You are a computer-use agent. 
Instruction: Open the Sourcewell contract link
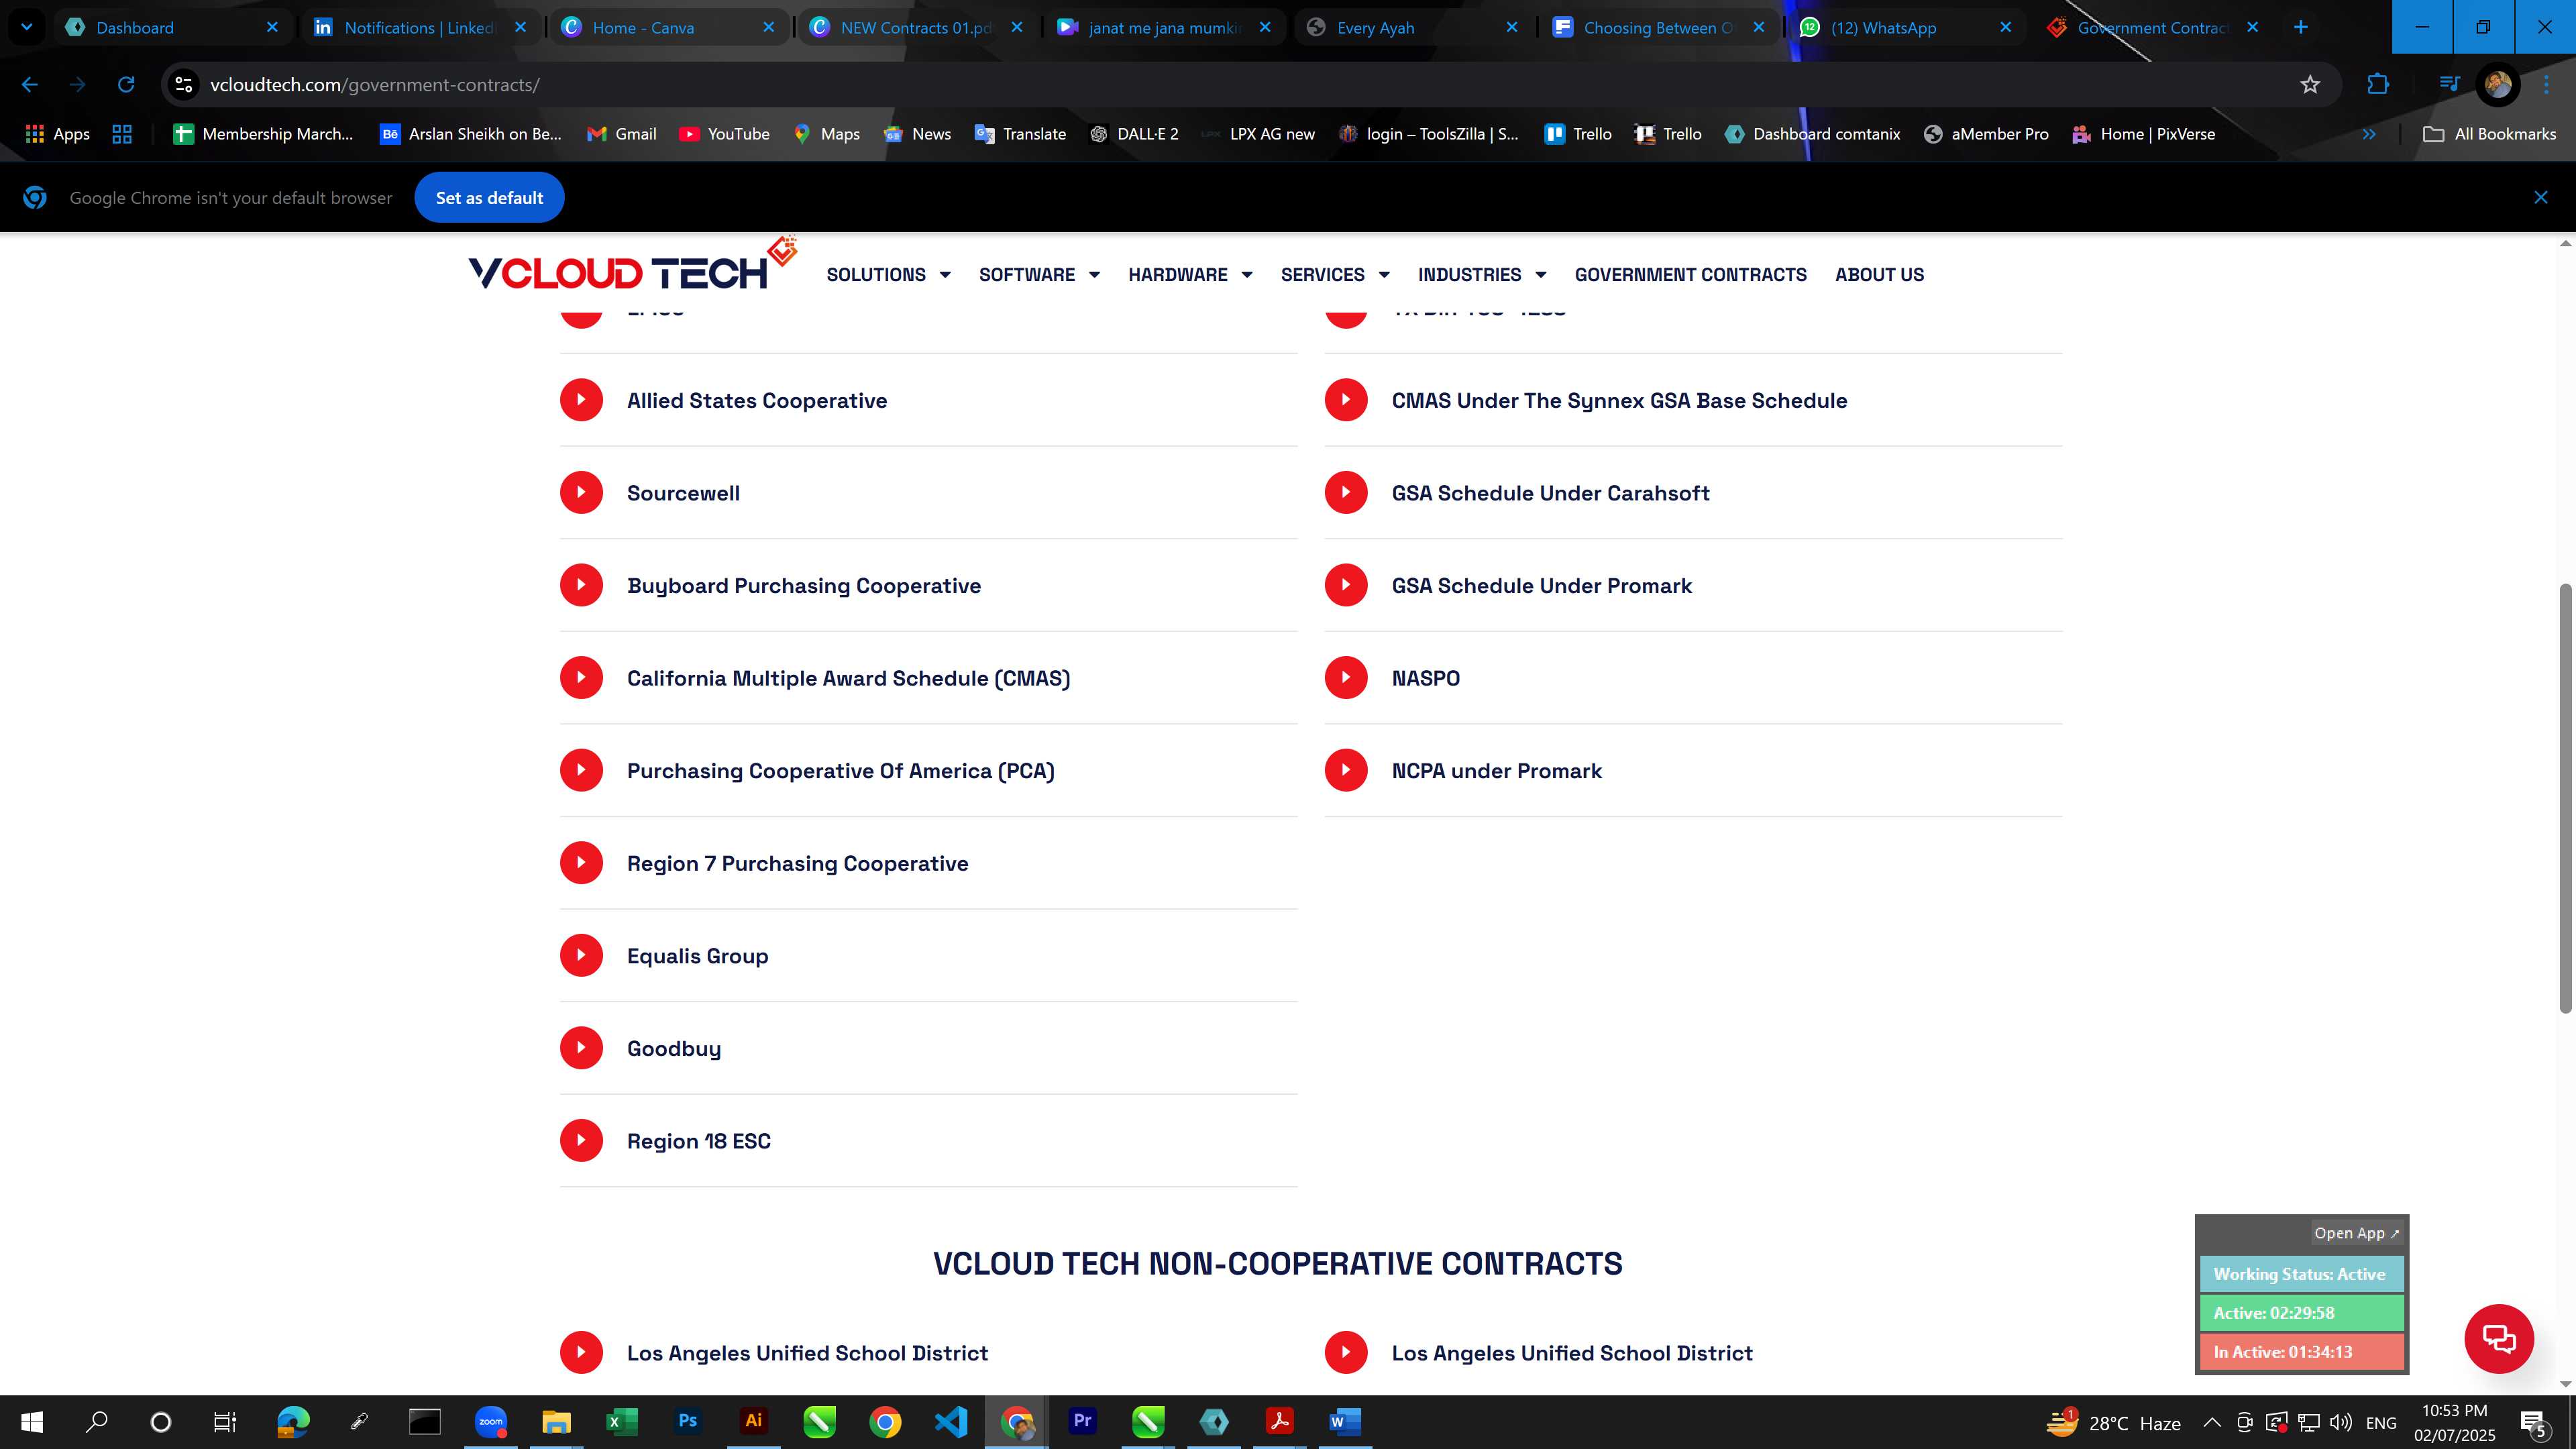point(683,493)
